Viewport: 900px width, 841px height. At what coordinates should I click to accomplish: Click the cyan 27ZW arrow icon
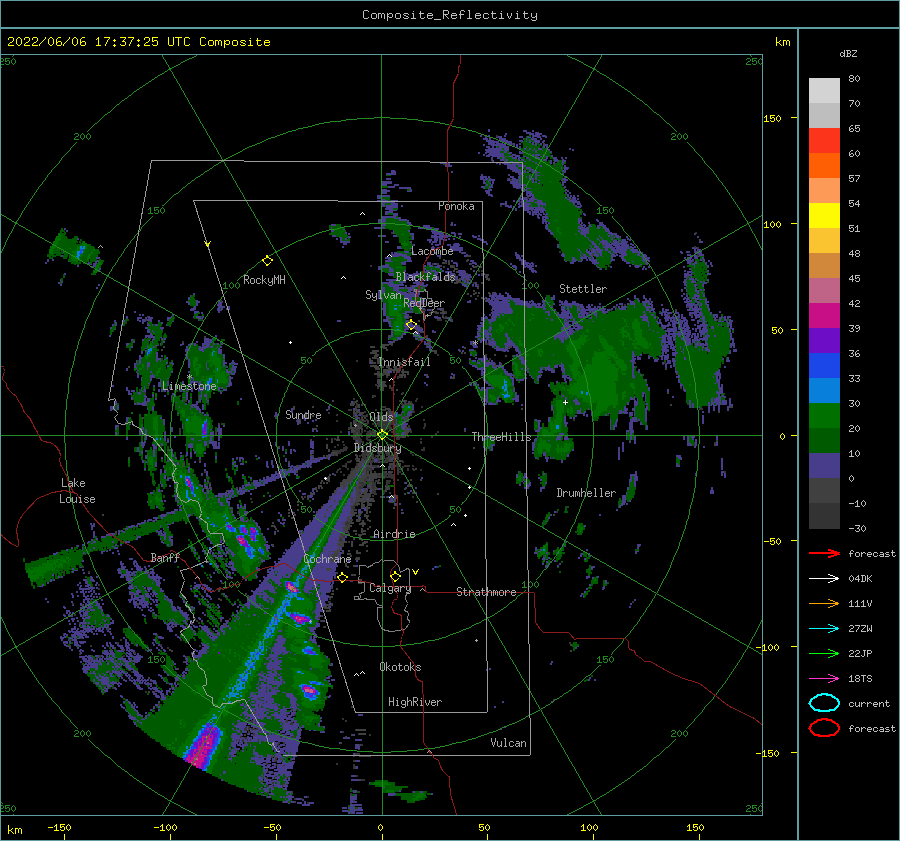coord(824,629)
